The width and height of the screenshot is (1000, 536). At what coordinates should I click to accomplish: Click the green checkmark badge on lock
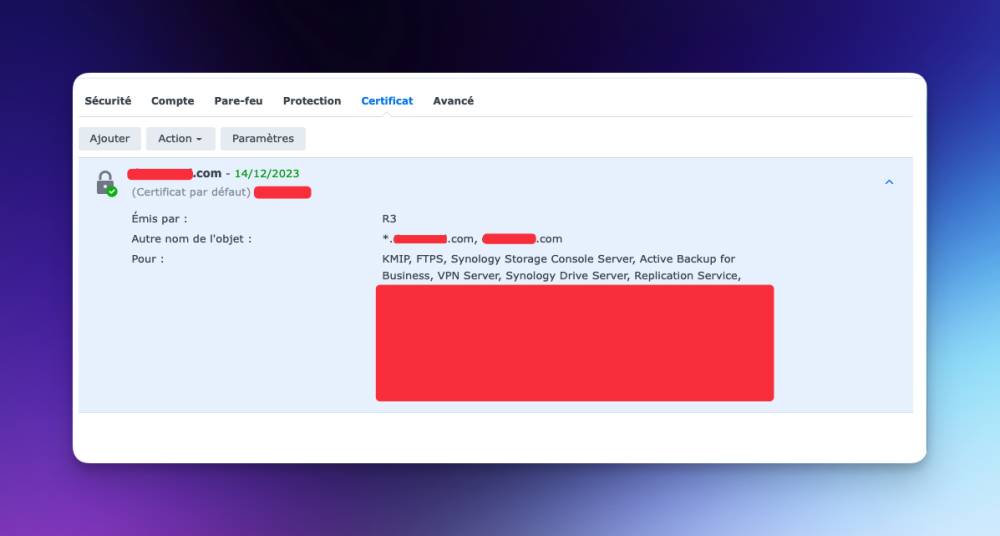click(x=112, y=191)
